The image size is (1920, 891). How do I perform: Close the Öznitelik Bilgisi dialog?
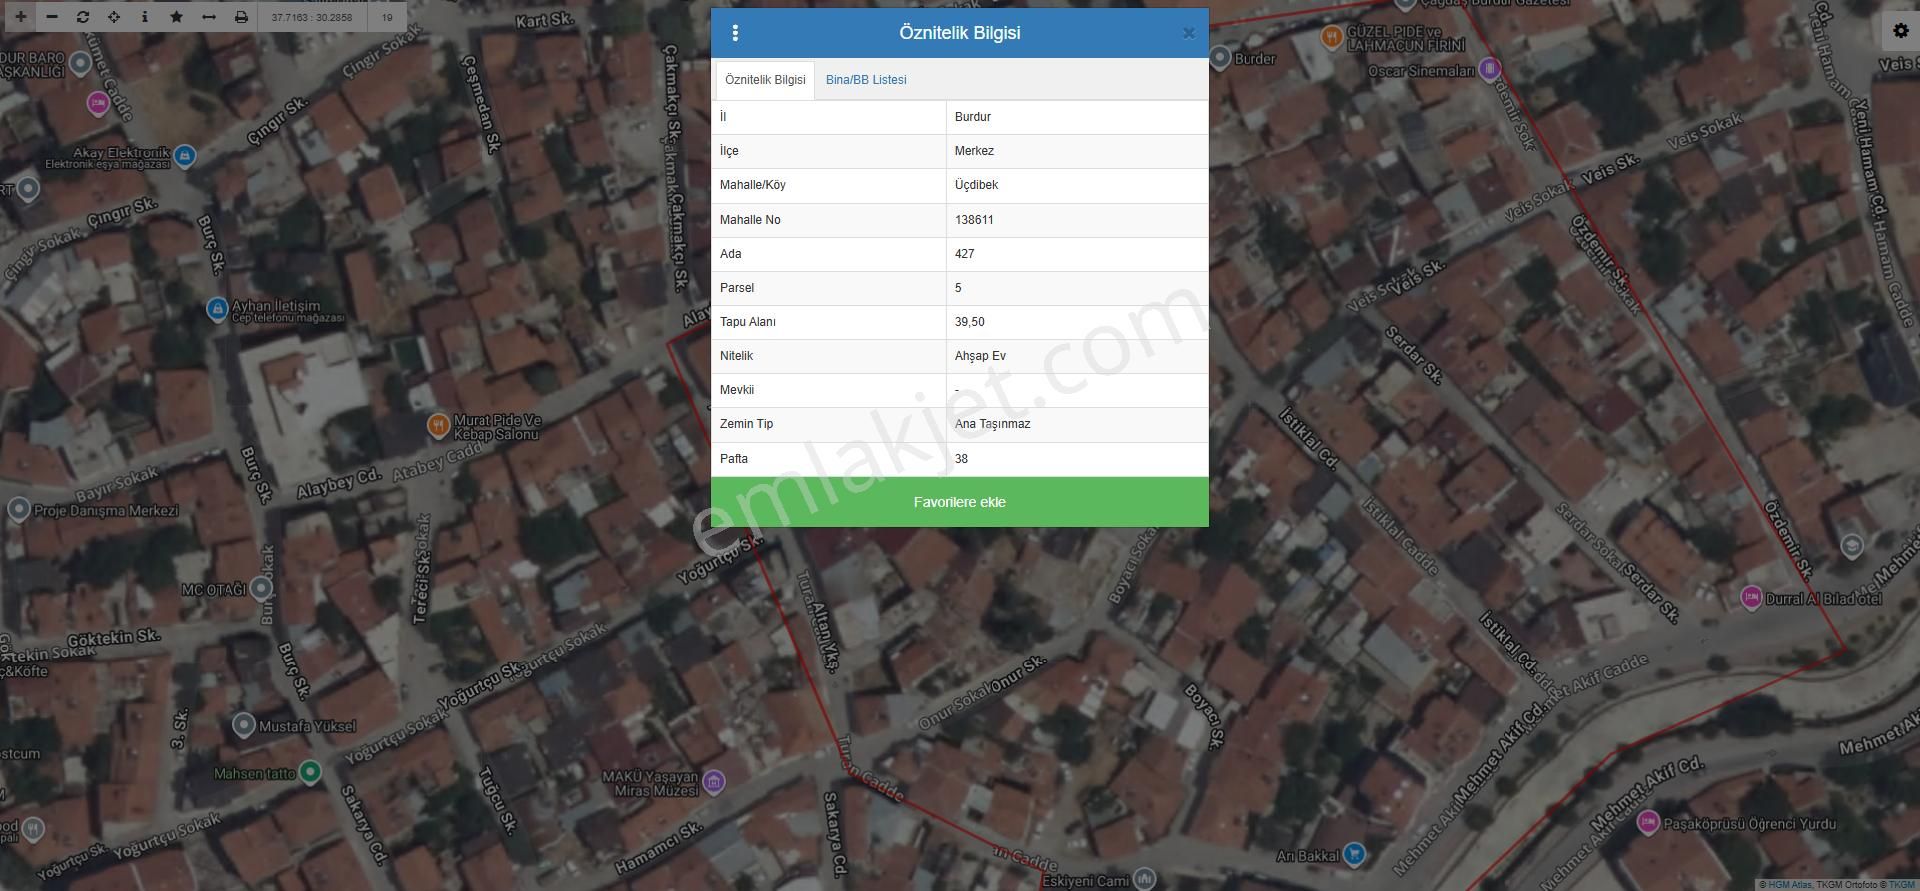click(x=1188, y=33)
